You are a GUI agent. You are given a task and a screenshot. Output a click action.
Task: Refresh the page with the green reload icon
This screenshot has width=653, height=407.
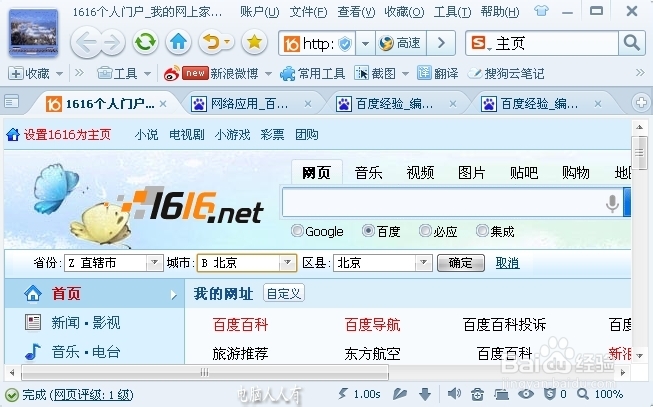[x=145, y=42]
